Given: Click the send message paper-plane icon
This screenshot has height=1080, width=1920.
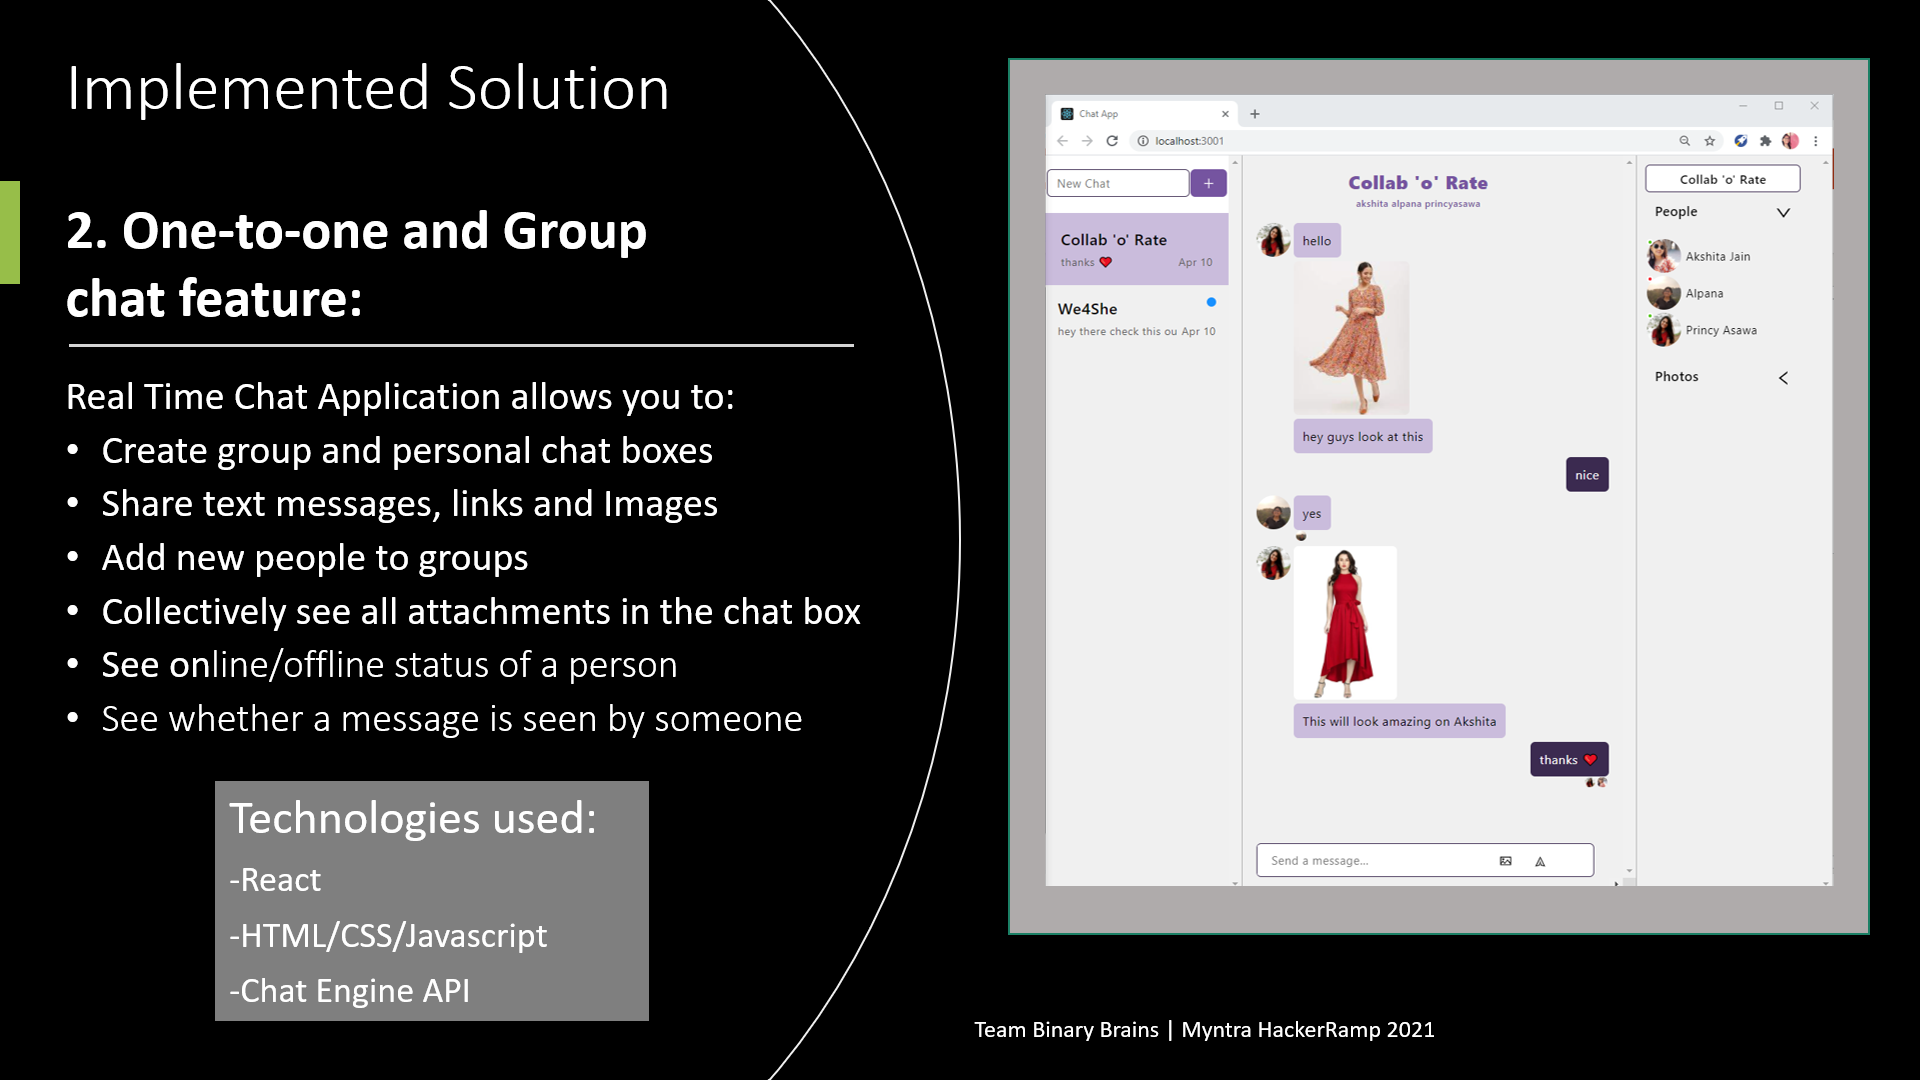Looking at the screenshot, I should point(1540,860).
